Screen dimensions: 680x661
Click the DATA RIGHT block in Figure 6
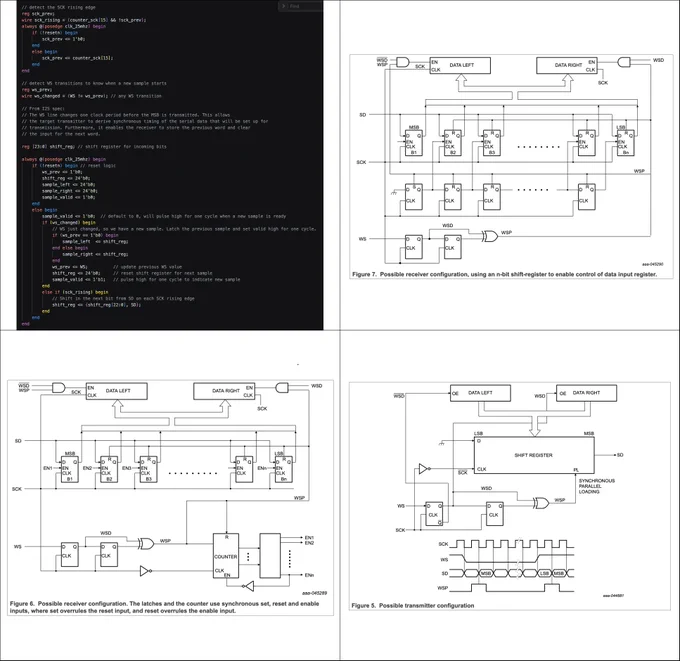coord(224,391)
